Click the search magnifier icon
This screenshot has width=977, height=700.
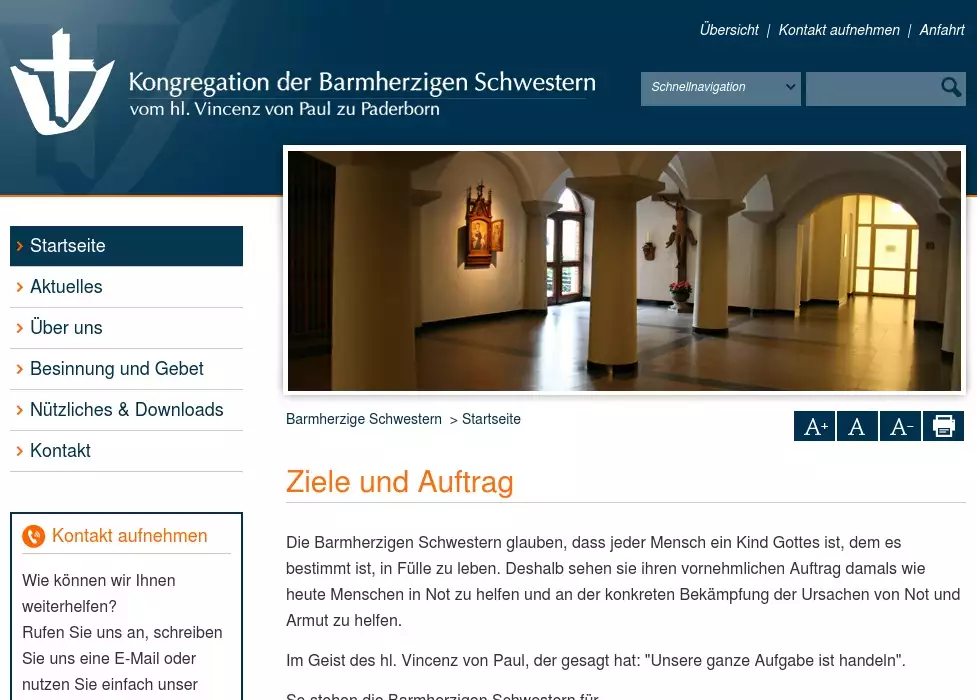tap(951, 88)
